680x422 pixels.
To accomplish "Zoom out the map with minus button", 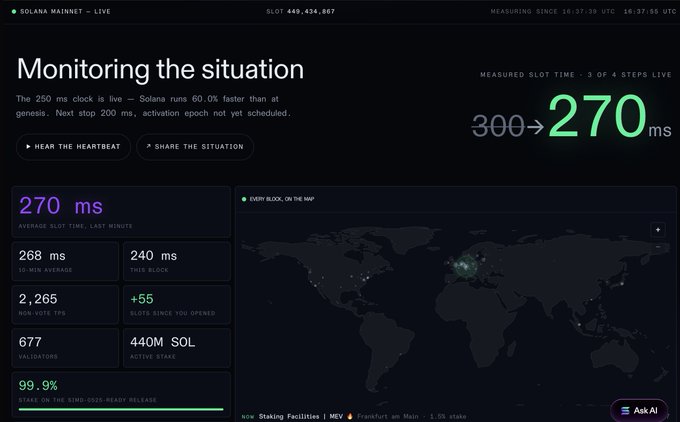I will [x=658, y=247].
